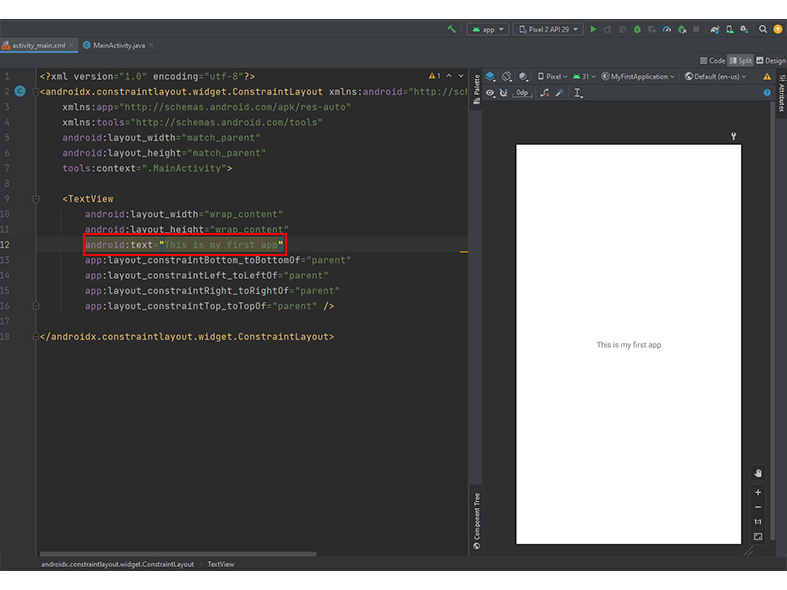Click the horizontal editor scrollbar
The height and width of the screenshot is (590, 787).
[x=178, y=554]
